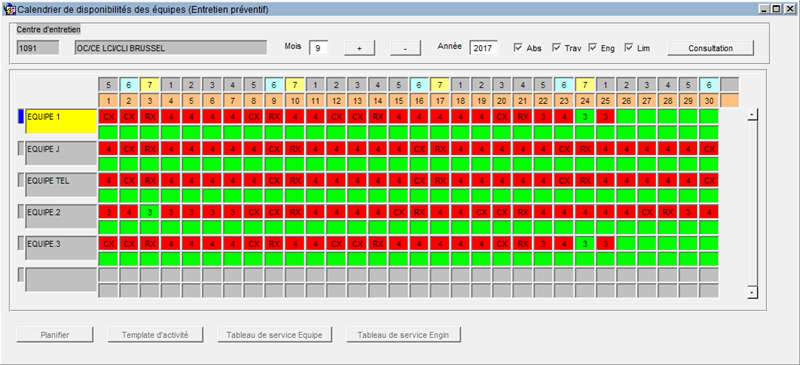Click the record indicator beside EQUIPE TEL

20,180
